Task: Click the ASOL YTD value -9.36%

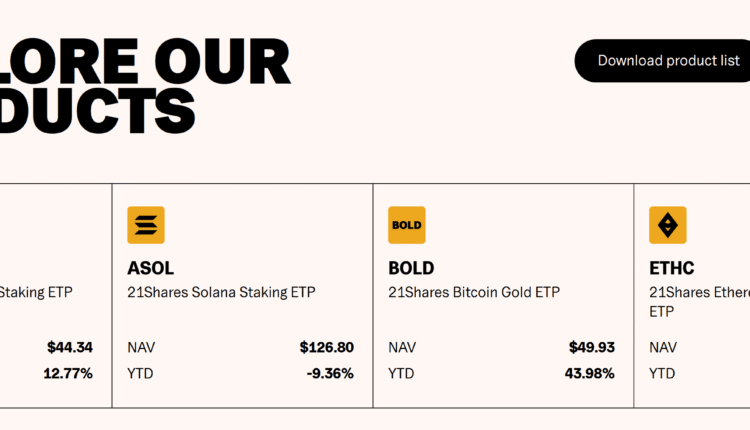Action: (x=330, y=373)
